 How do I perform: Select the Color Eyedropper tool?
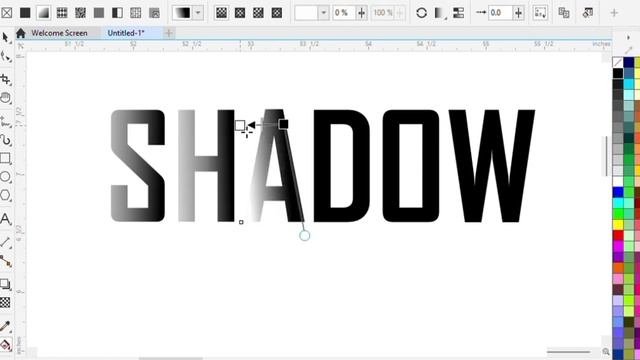pyautogui.click(x=6, y=326)
